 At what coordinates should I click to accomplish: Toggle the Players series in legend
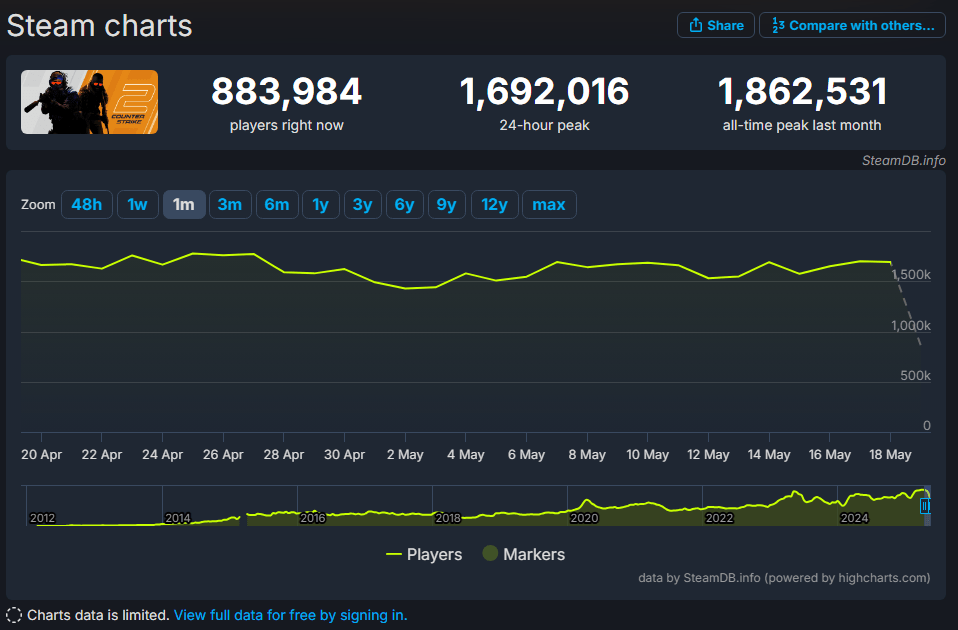(x=424, y=554)
